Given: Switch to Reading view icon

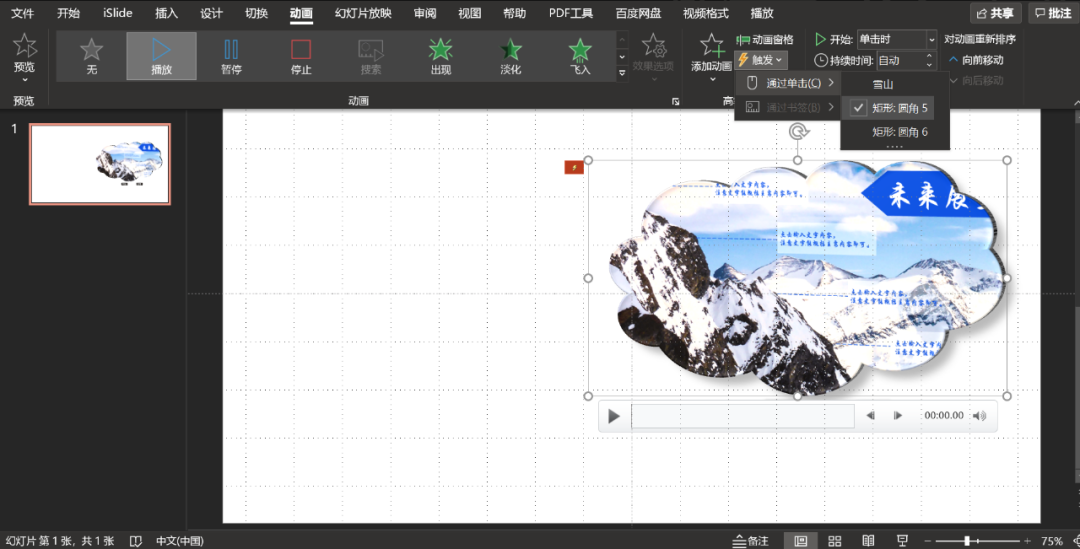Looking at the screenshot, I should pyautogui.click(x=868, y=541).
